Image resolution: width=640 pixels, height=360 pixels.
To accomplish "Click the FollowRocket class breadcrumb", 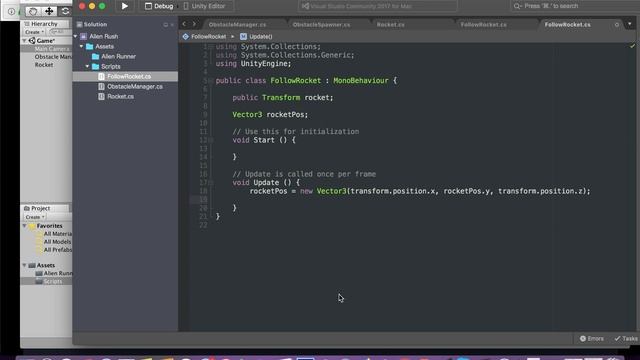I will click(x=204, y=36).
